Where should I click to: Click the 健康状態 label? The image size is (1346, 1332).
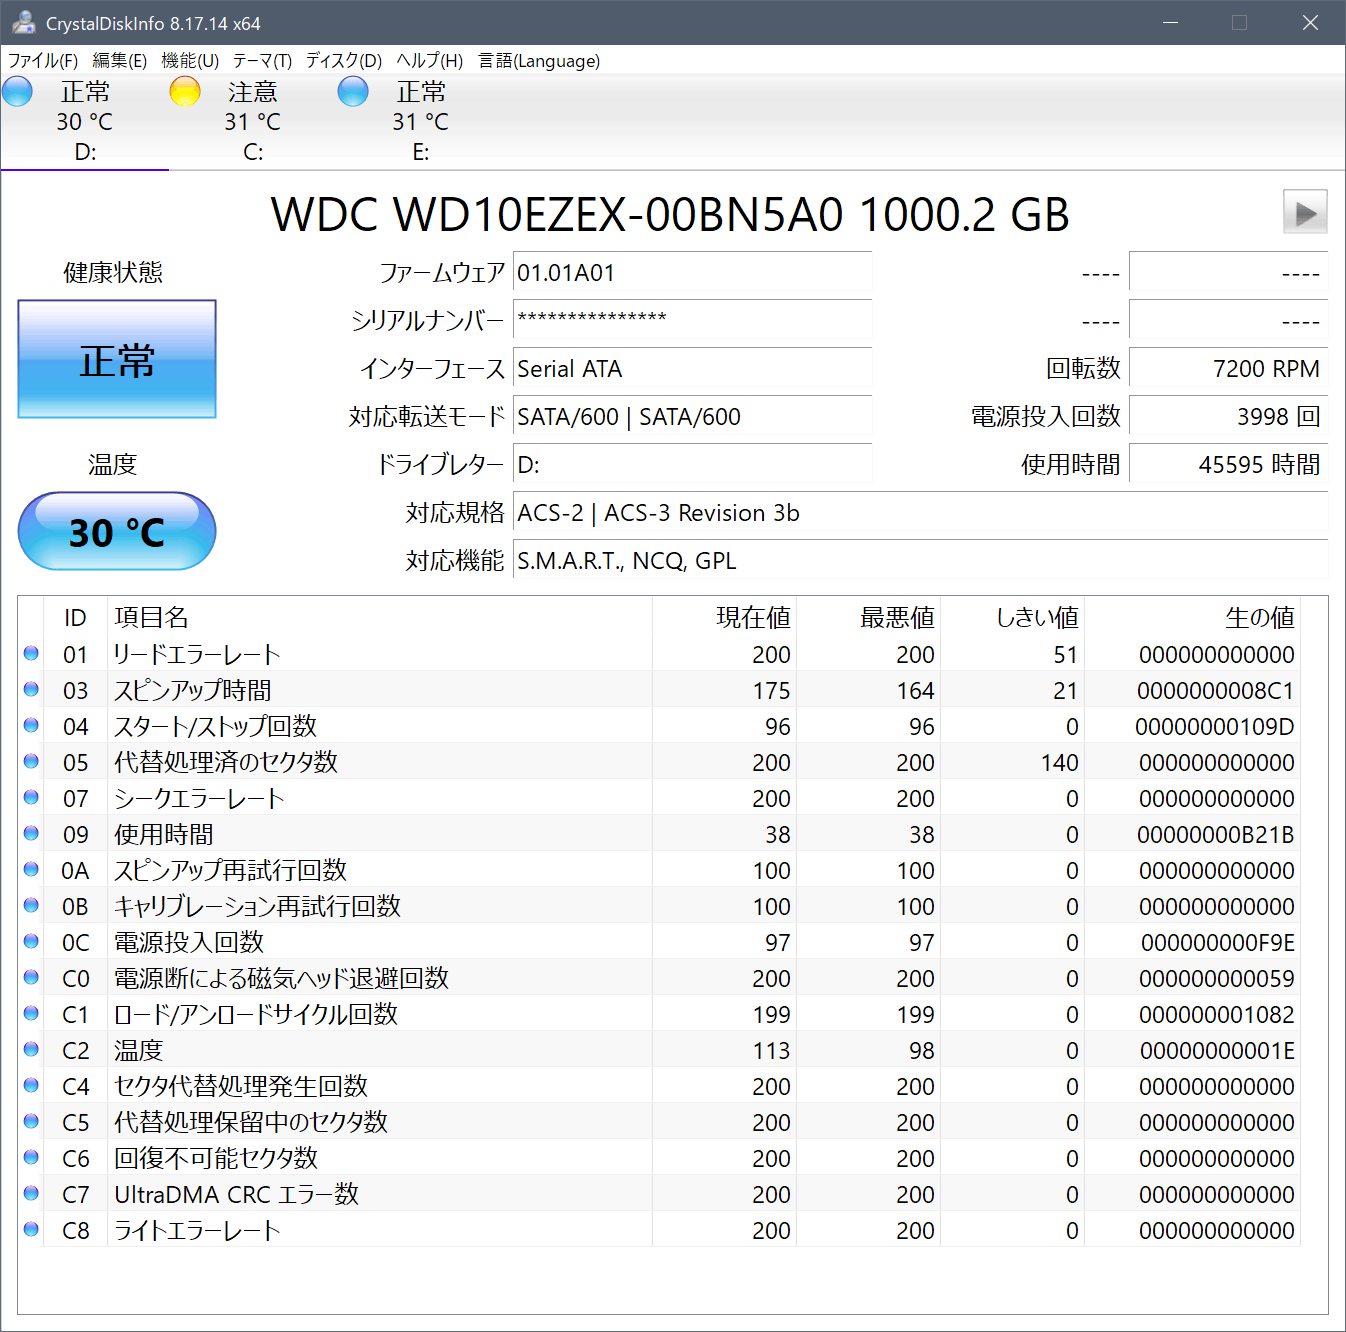coord(113,272)
